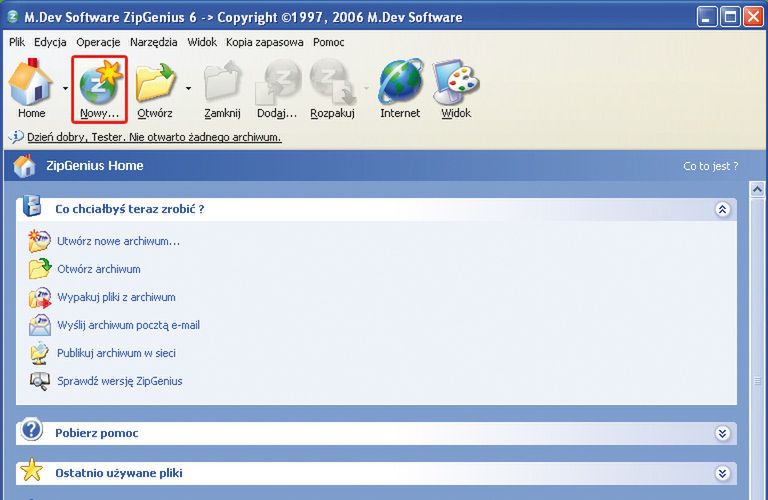Click the icon beside Wypakuj pliki z archiwum
Image resolution: width=768 pixels, height=500 pixels.
coord(39,297)
